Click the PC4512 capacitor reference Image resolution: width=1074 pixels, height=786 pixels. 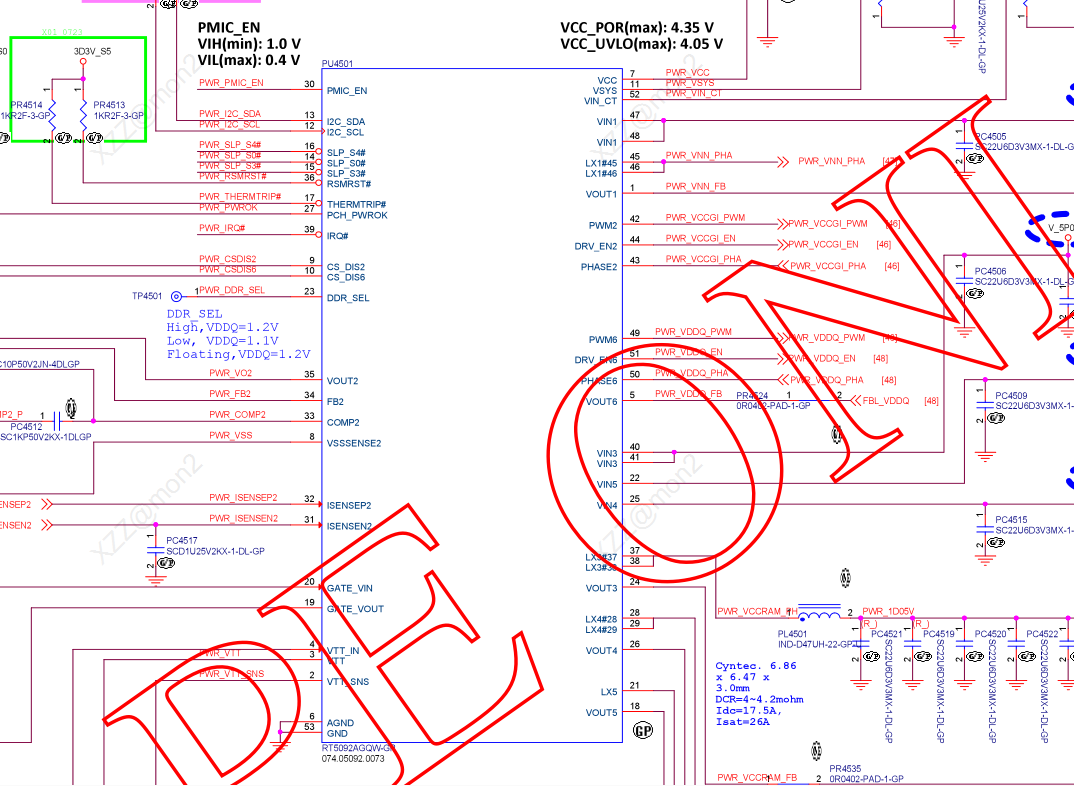click(26, 427)
